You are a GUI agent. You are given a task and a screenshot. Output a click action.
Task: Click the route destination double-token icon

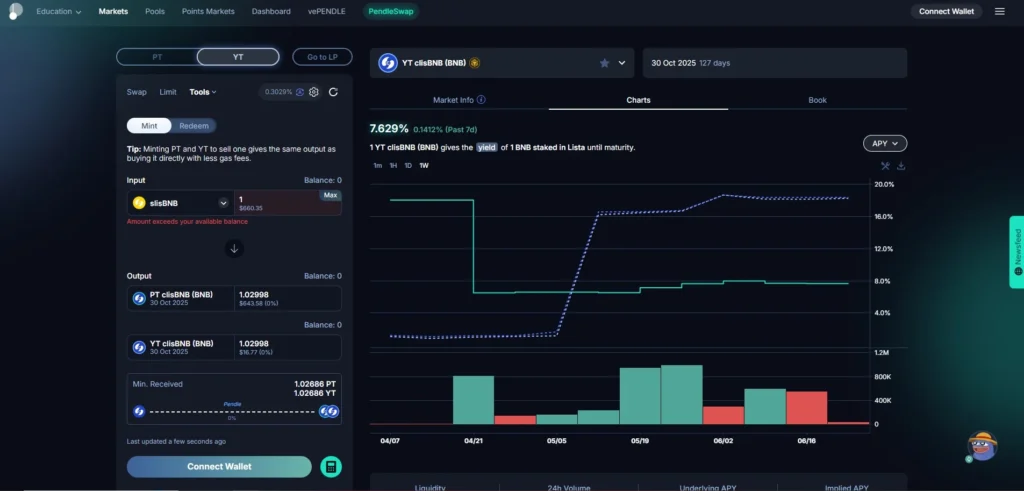tap(328, 411)
